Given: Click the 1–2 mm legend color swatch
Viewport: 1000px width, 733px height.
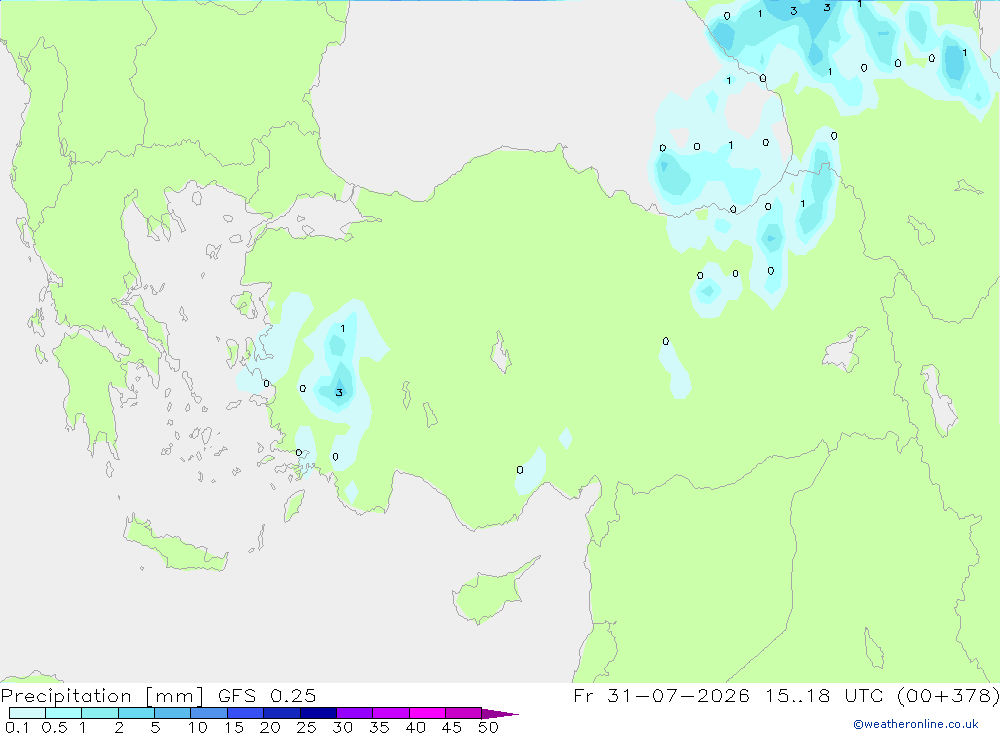Looking at the screenshot, I should click(100, 713).
